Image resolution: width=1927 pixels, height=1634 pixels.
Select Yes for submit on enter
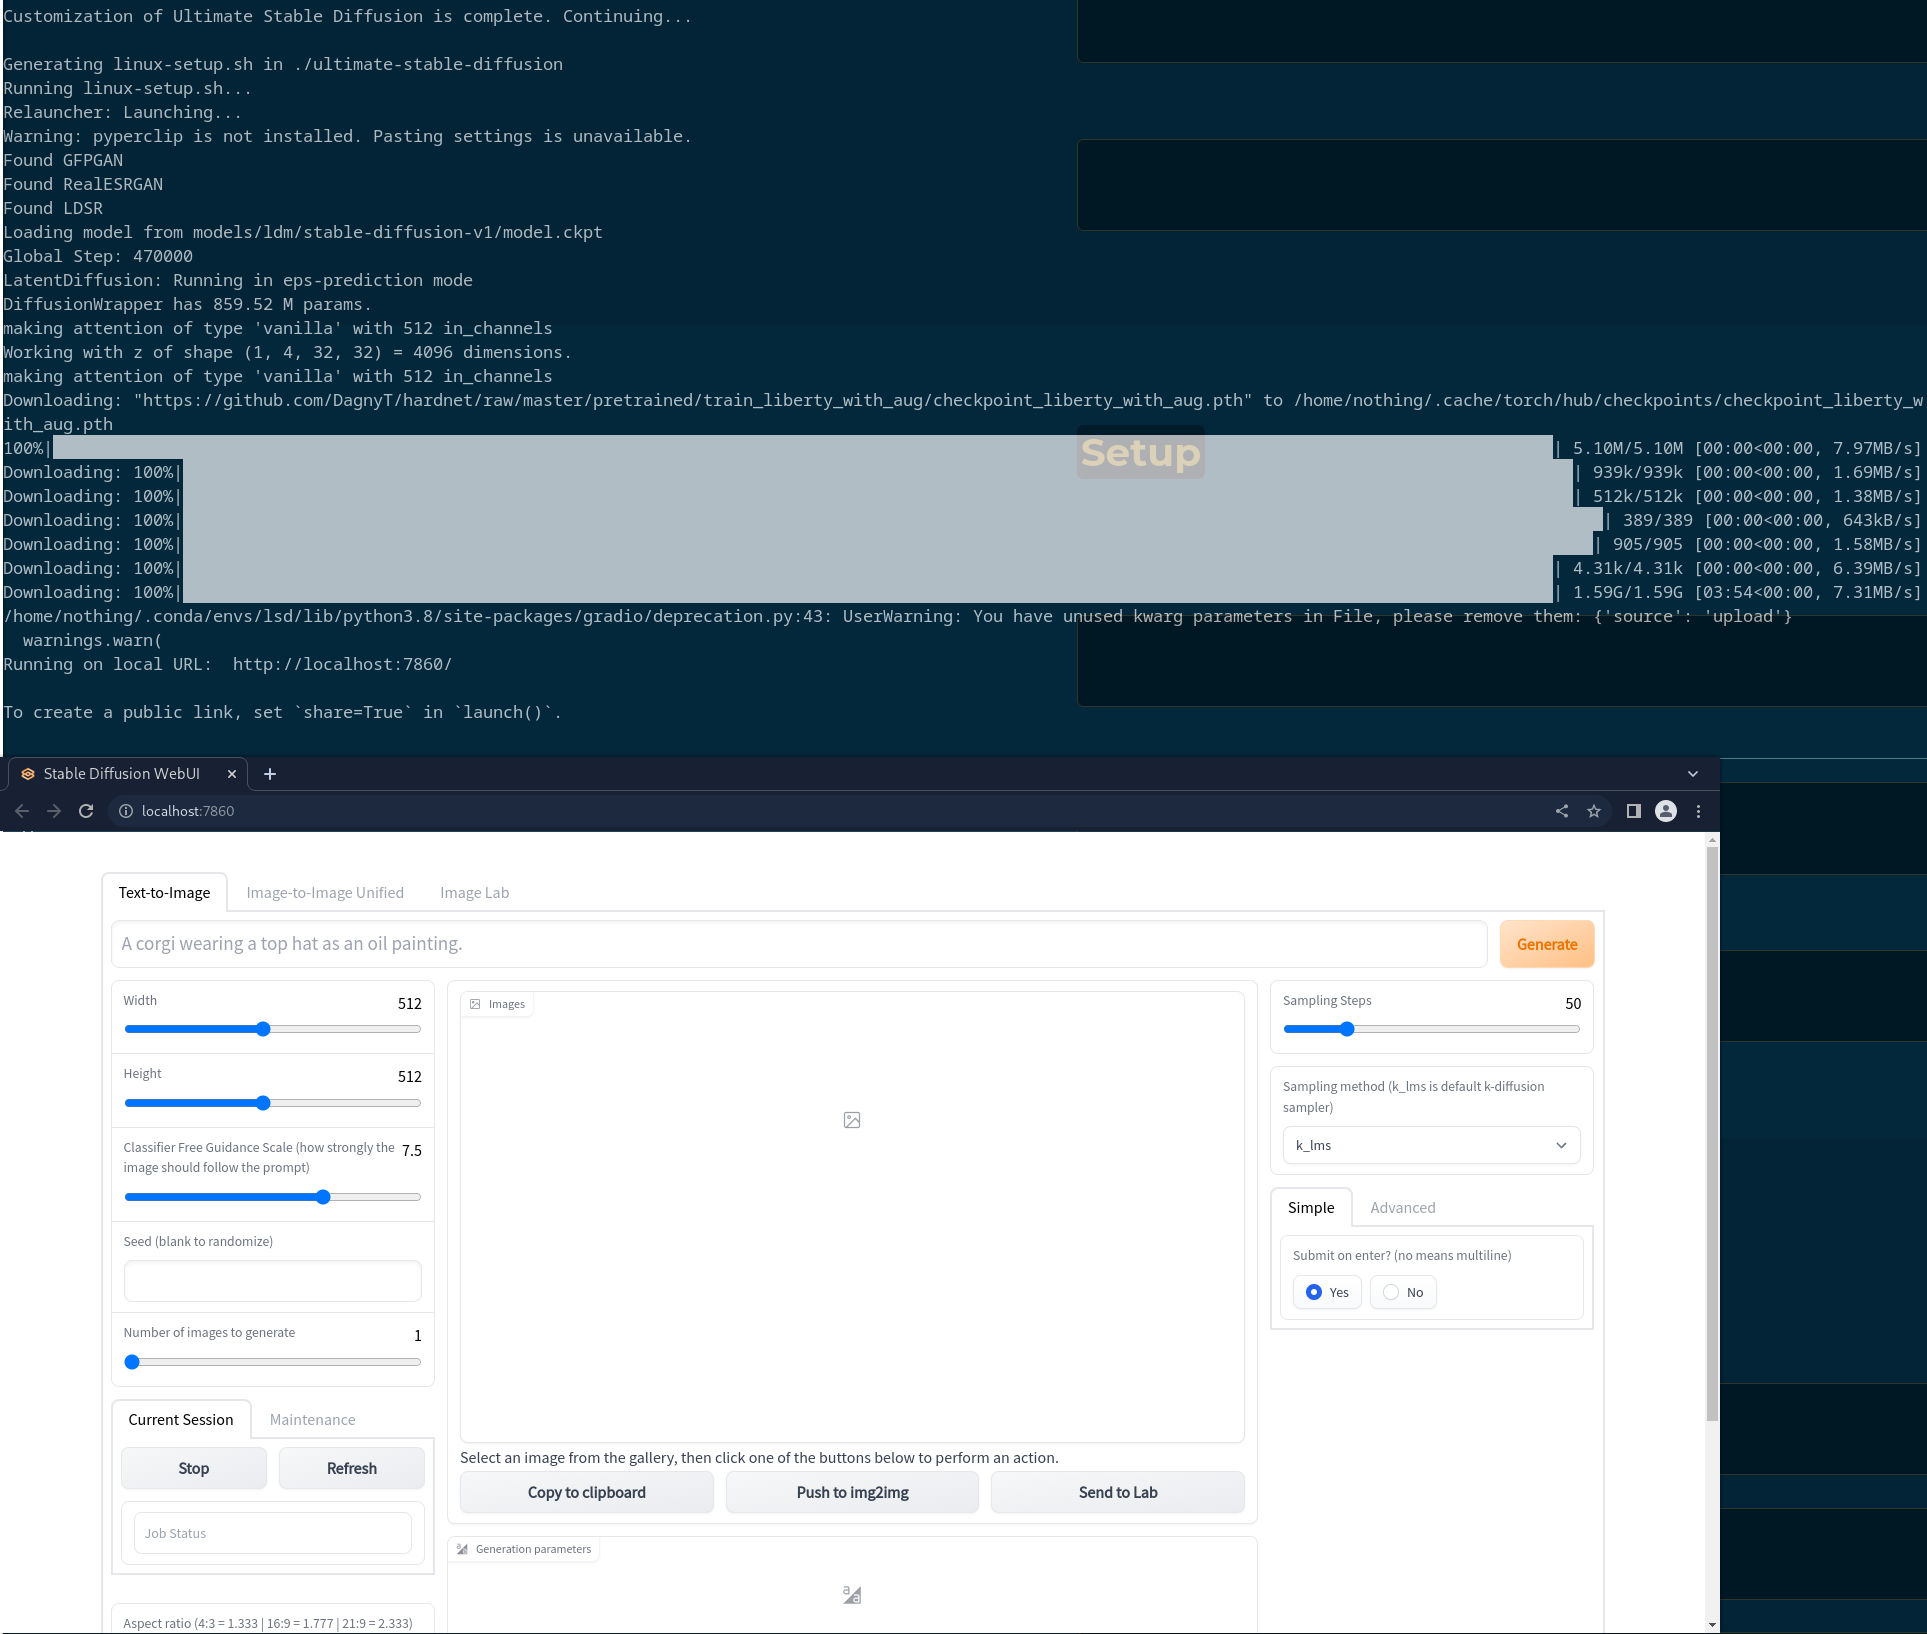click(x=1327, y=1293)
